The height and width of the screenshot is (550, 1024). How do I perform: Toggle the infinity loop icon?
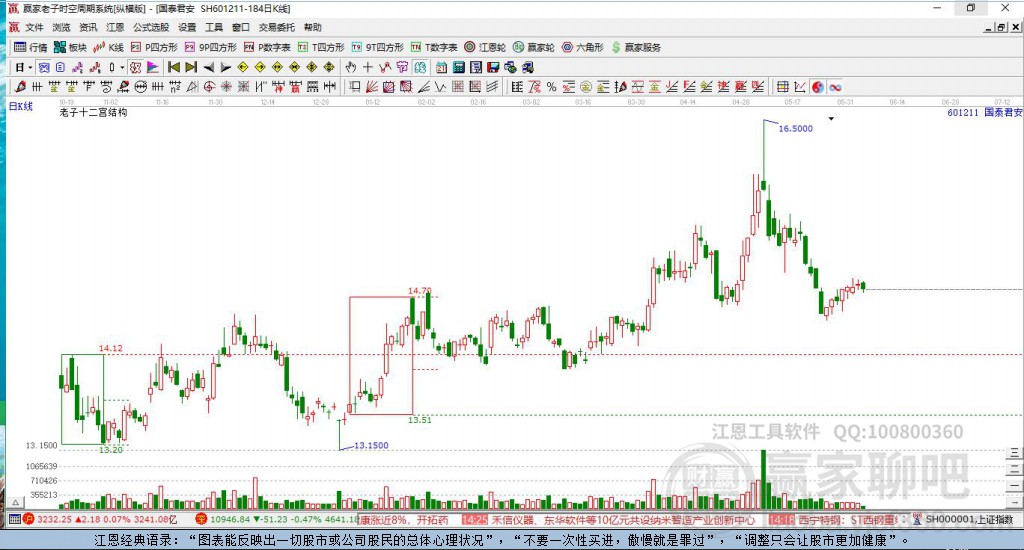tap(835, 86)
